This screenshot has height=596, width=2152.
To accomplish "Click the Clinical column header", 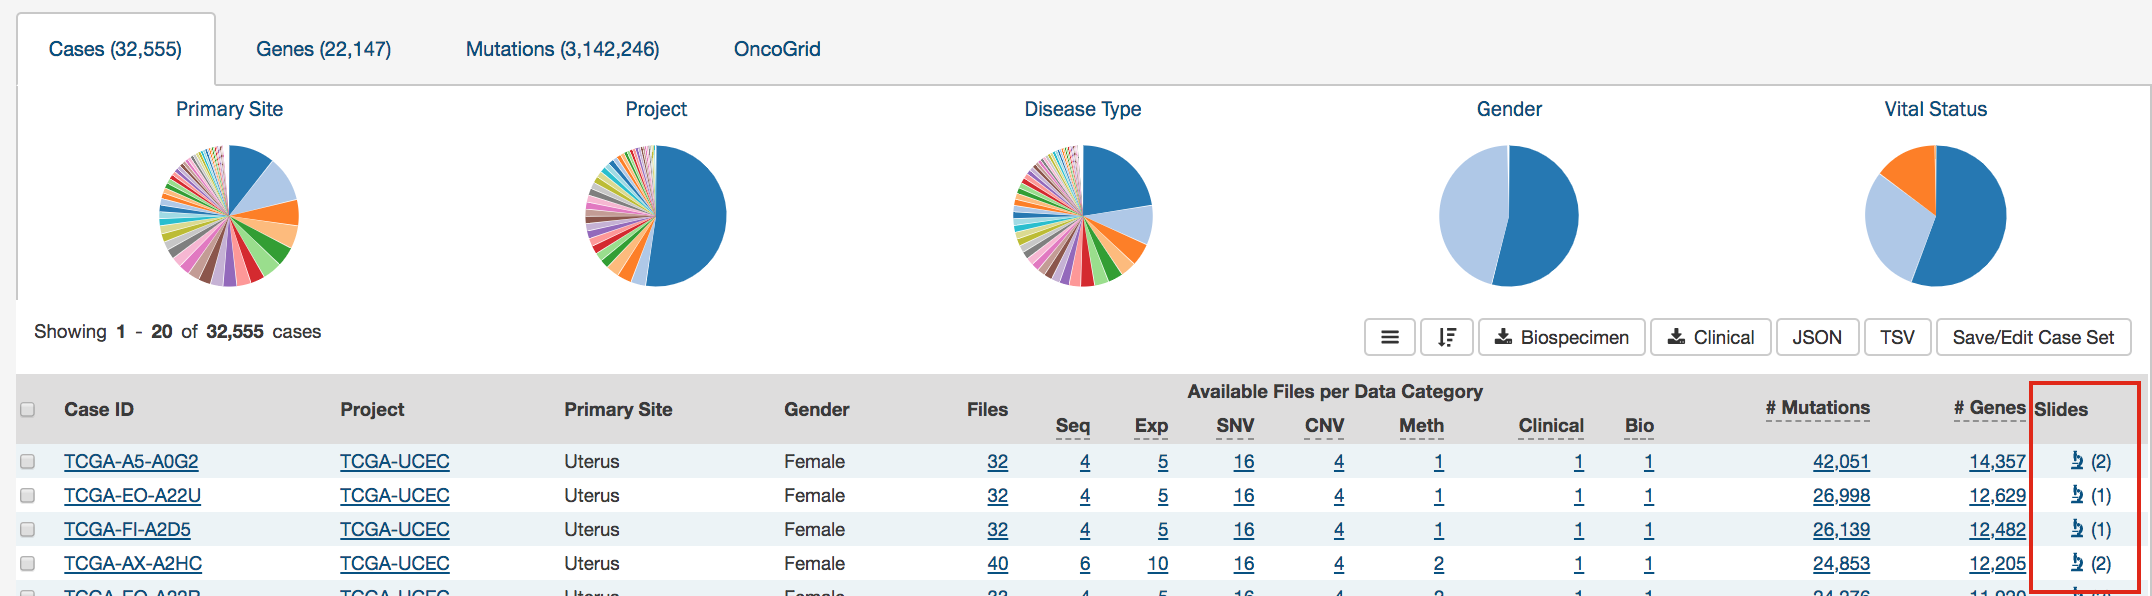I will point(1551,426).
